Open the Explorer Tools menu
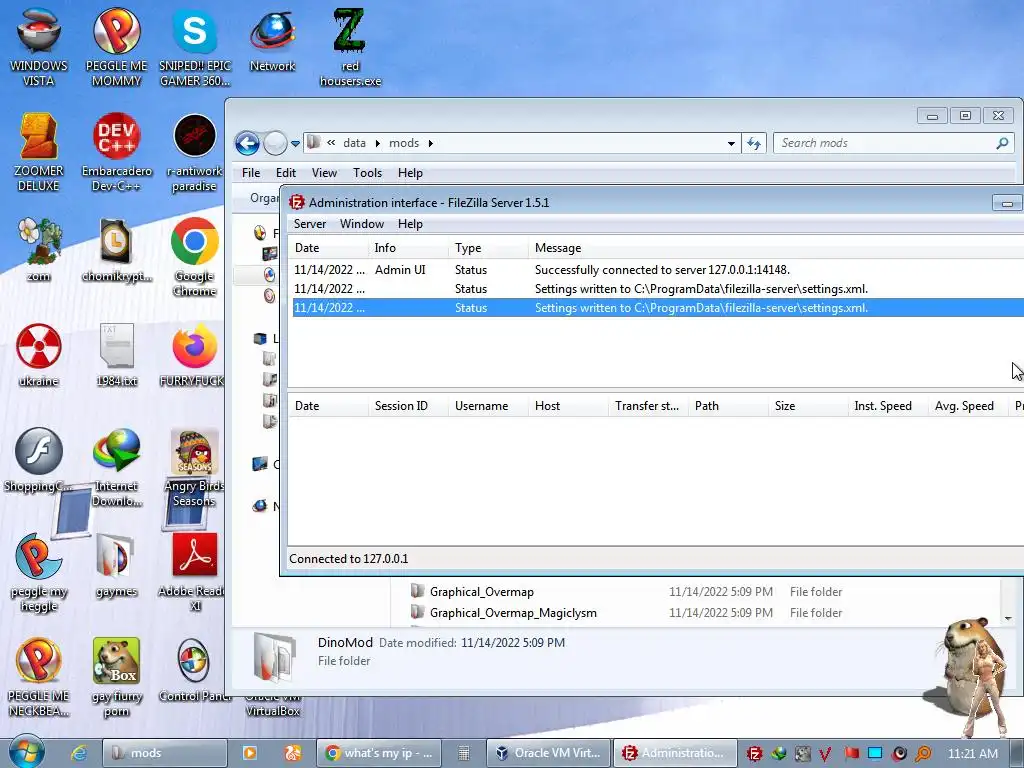Screen dimensions: 1024x768 (x=367, y=173)
